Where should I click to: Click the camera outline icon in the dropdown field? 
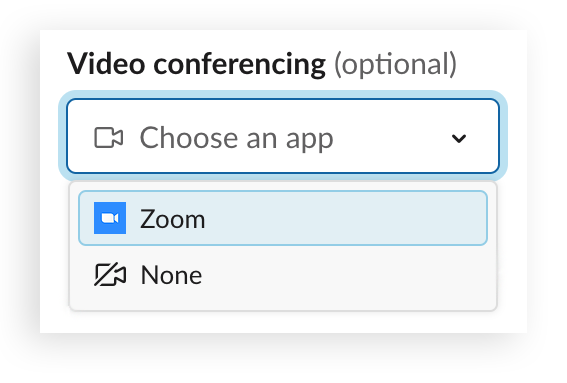[108, 138]
